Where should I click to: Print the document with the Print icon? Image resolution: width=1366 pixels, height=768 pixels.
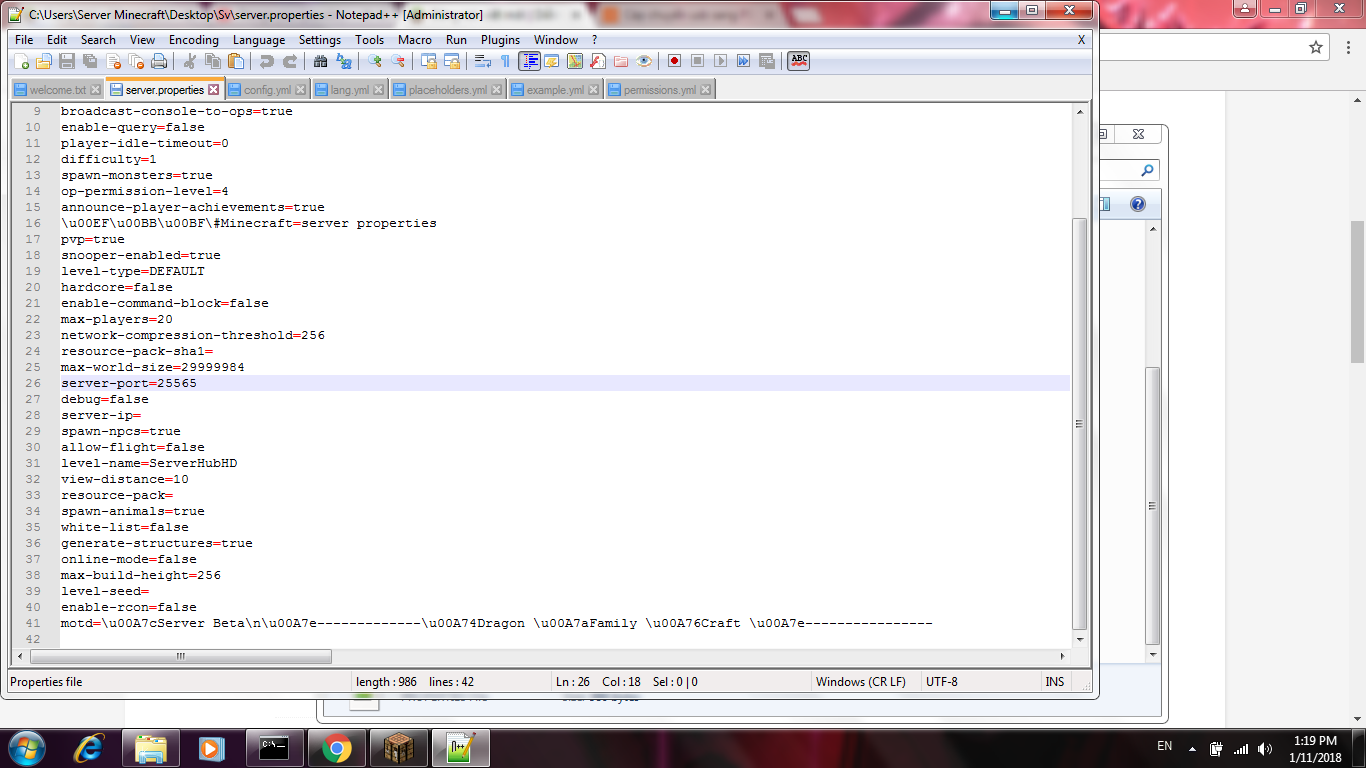click(x=159, y=61)
